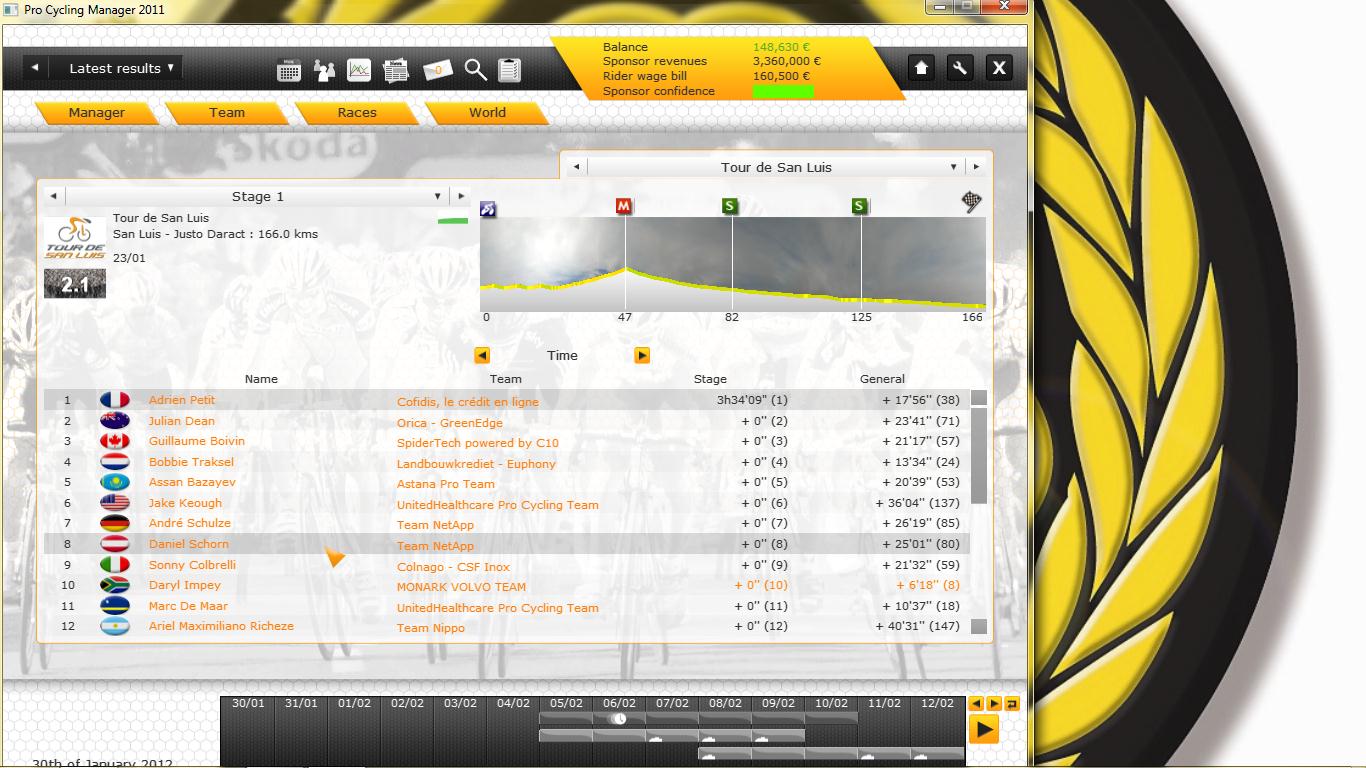The height and width of the screenshot is (768, 1366).
Task: Open the statistics graph icon
Action: tap(359, 70)
